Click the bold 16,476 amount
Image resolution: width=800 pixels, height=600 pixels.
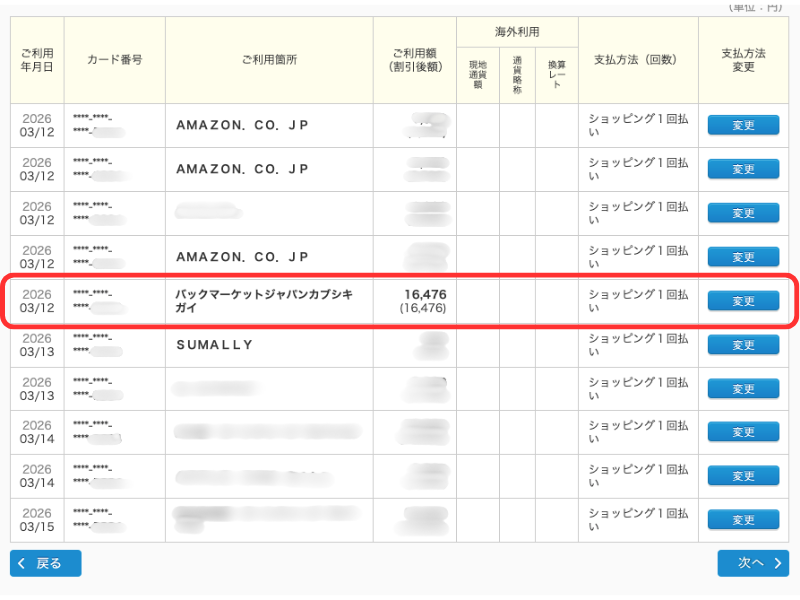pos(425,293)
